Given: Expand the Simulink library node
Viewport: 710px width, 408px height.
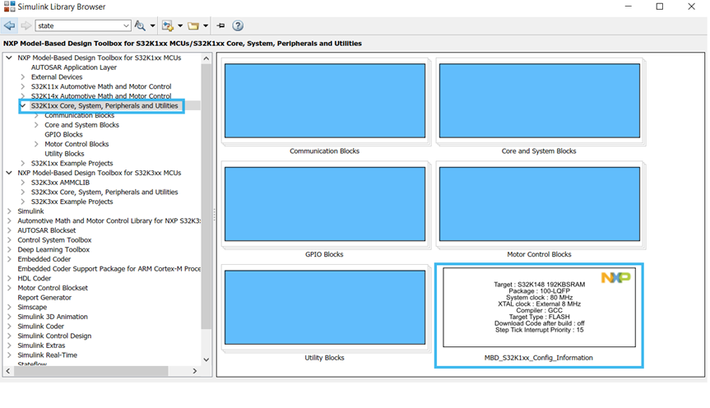Looking at the screenshot, I should [x=9, y=211].
